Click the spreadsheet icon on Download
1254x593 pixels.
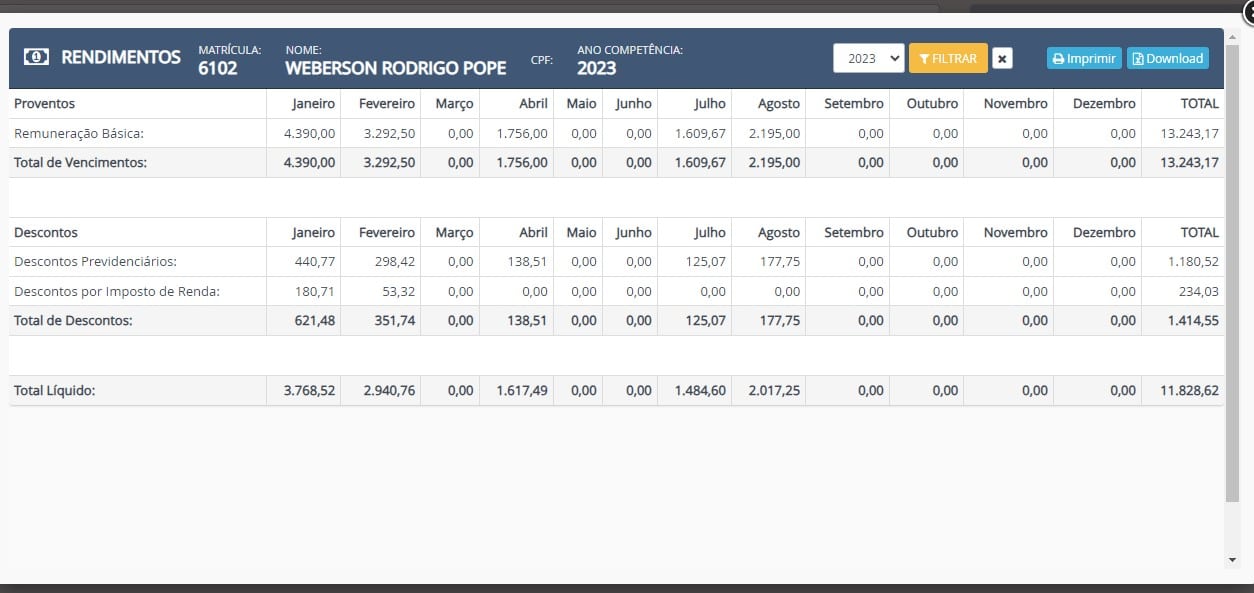[1138, 59]
